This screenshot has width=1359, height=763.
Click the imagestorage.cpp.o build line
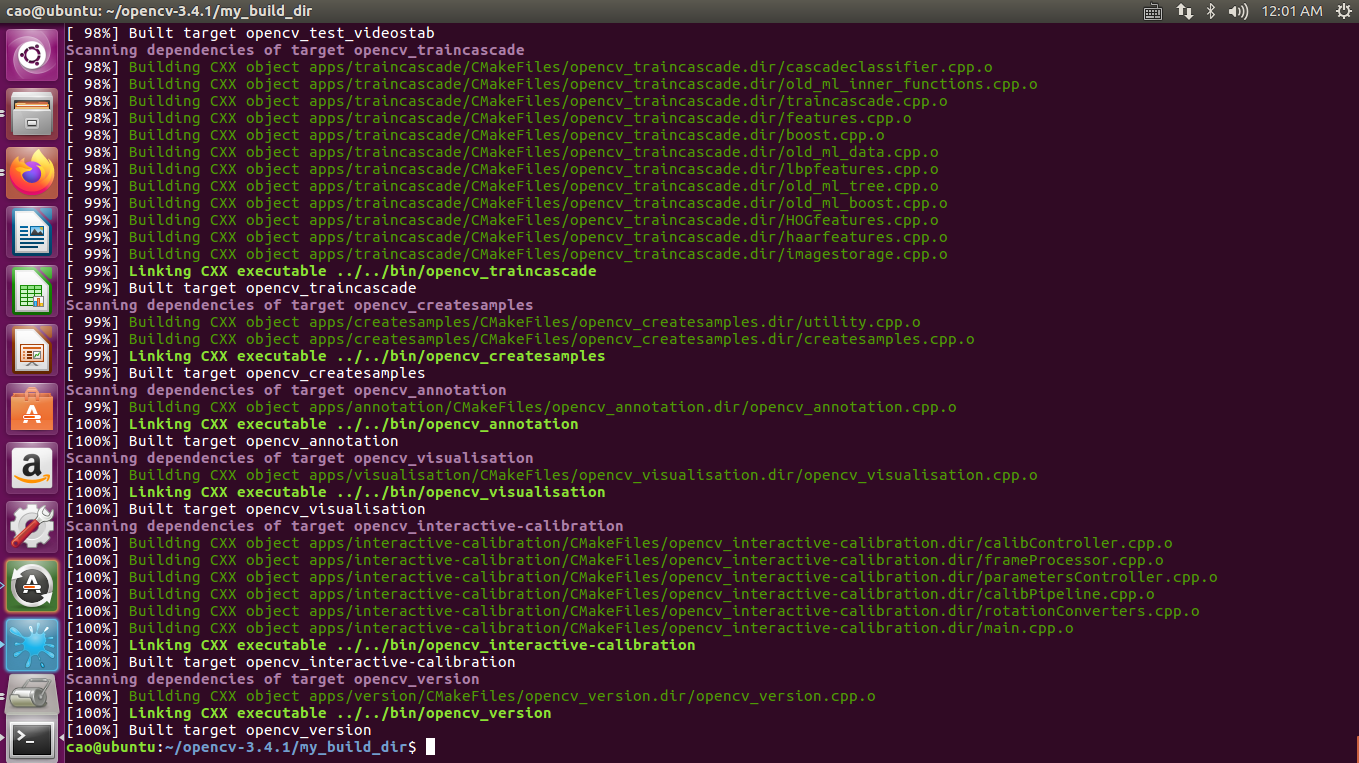507,254
